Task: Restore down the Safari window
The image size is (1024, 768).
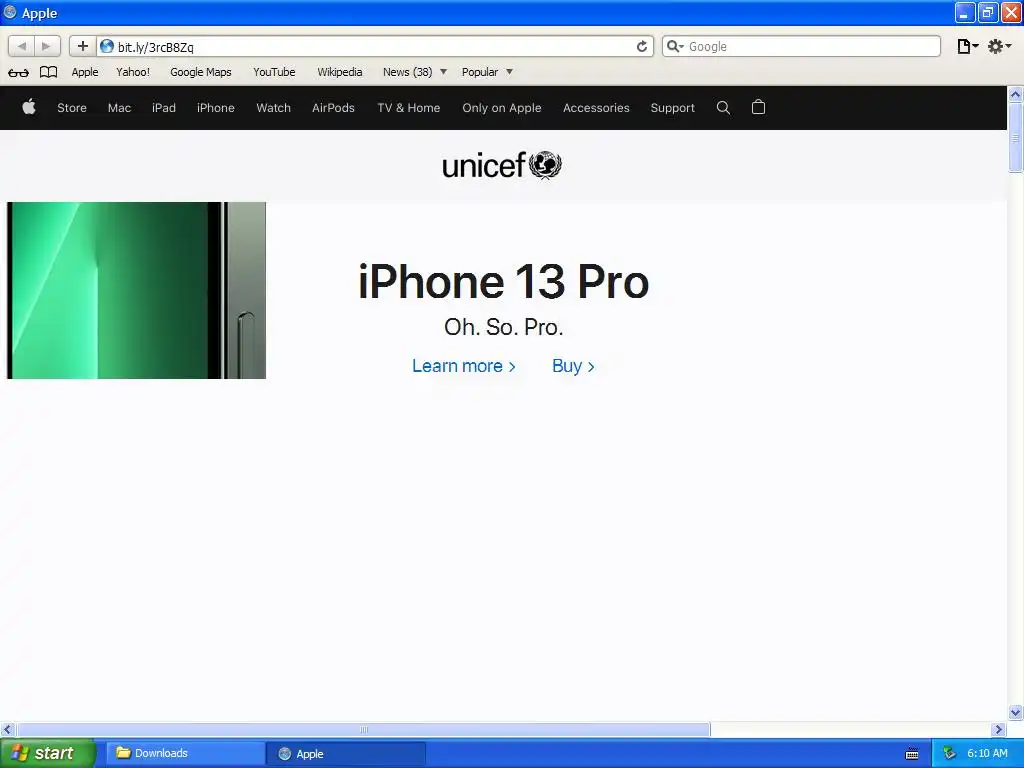Action: (988, 12)
